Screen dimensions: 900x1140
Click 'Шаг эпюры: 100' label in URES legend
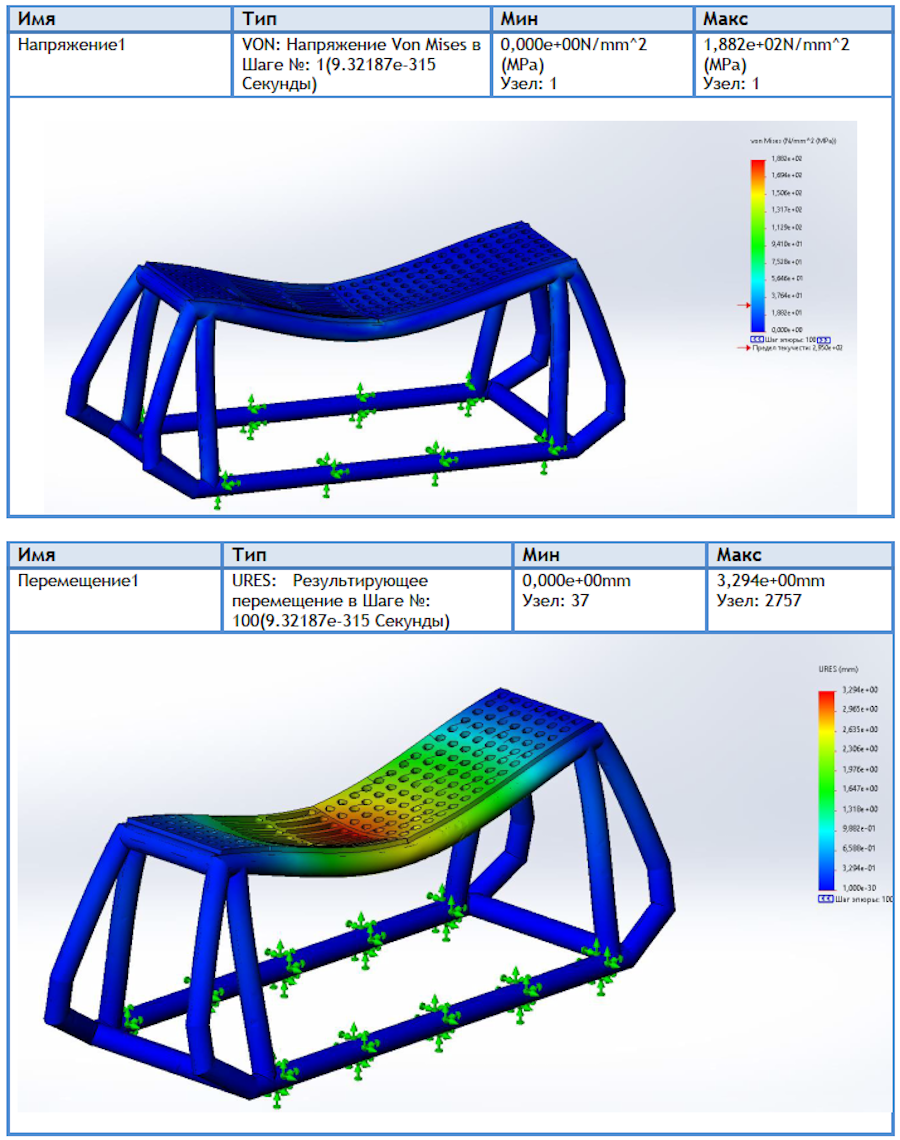pyautogui.click(x=864, y=899)
